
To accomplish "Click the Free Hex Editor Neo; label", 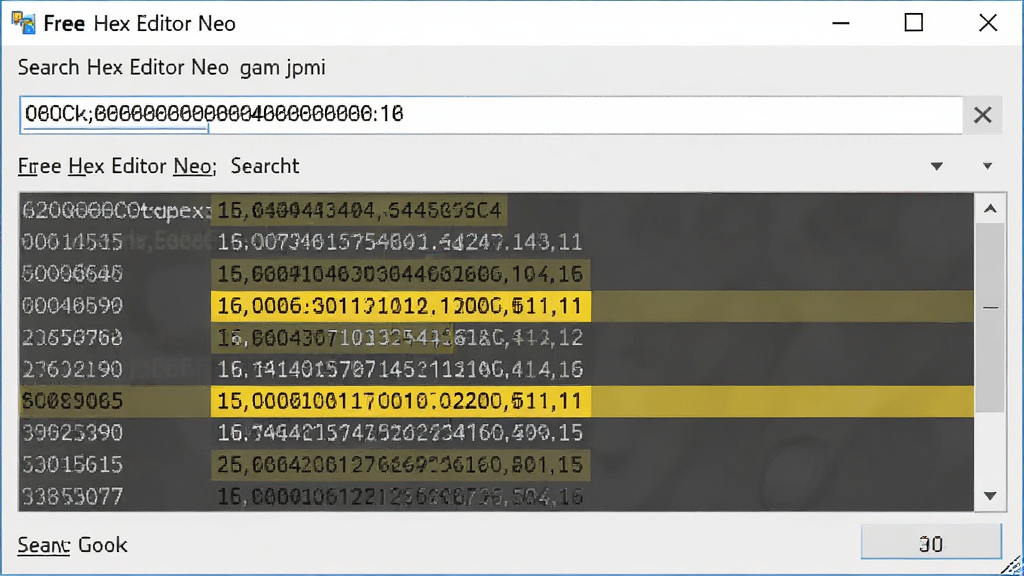I will [117, 167].
